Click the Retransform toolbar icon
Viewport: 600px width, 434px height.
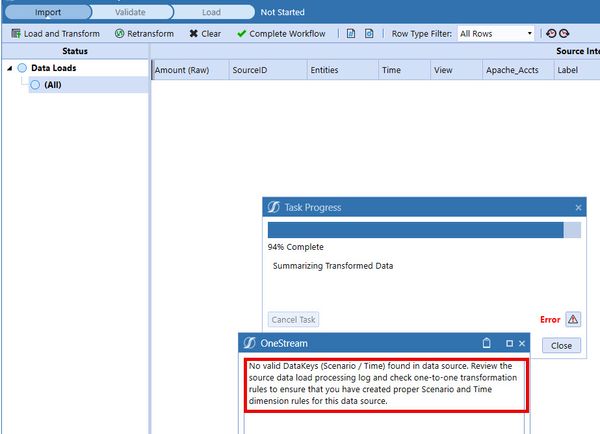[x=119, y=33]
